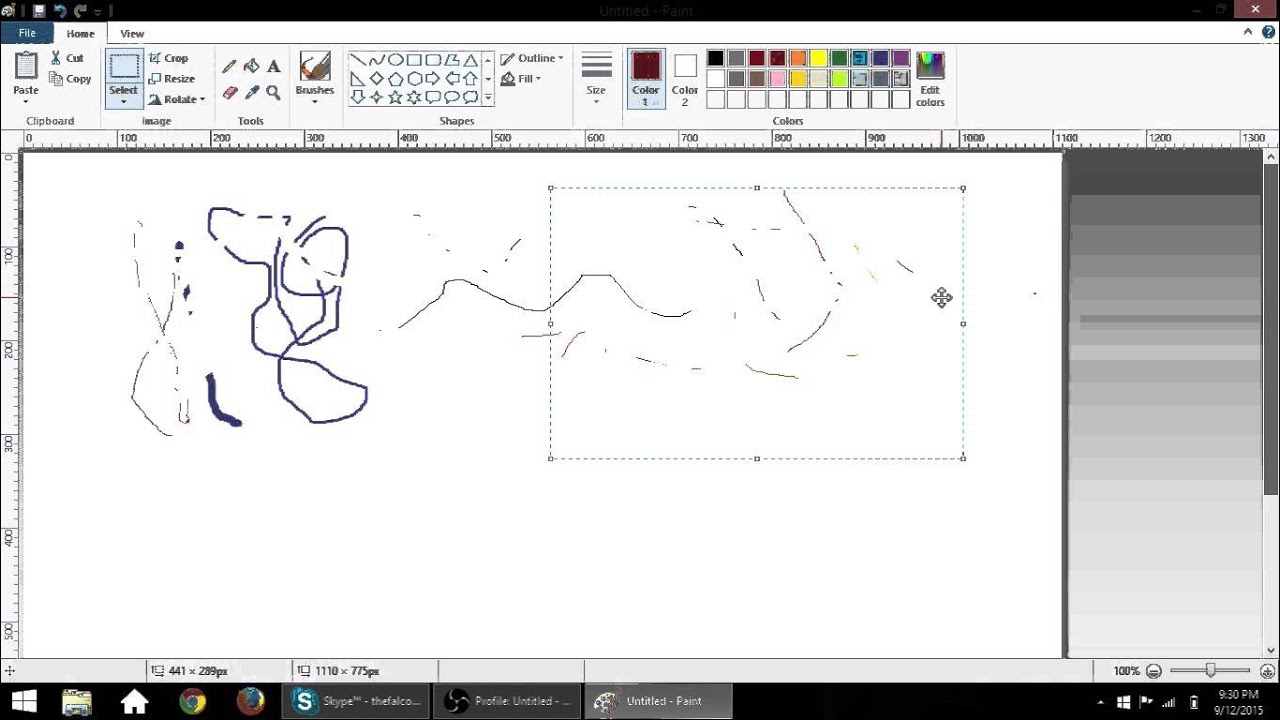This screenshot has width=1280, height=720.
Task: Click the Brushes icon
Action: click(314, 68)
